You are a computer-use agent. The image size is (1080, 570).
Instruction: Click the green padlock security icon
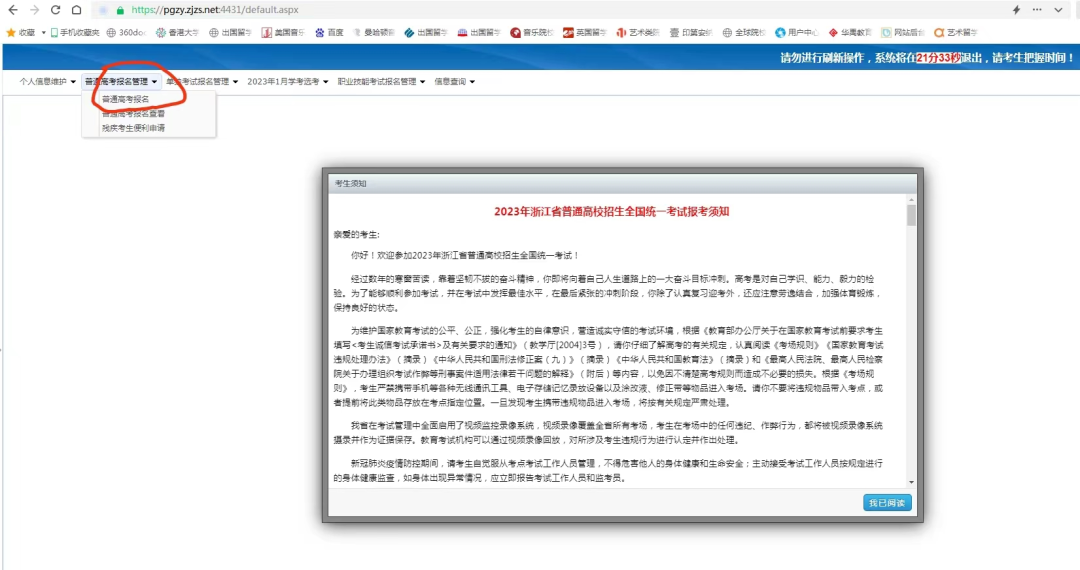(121, 10)
